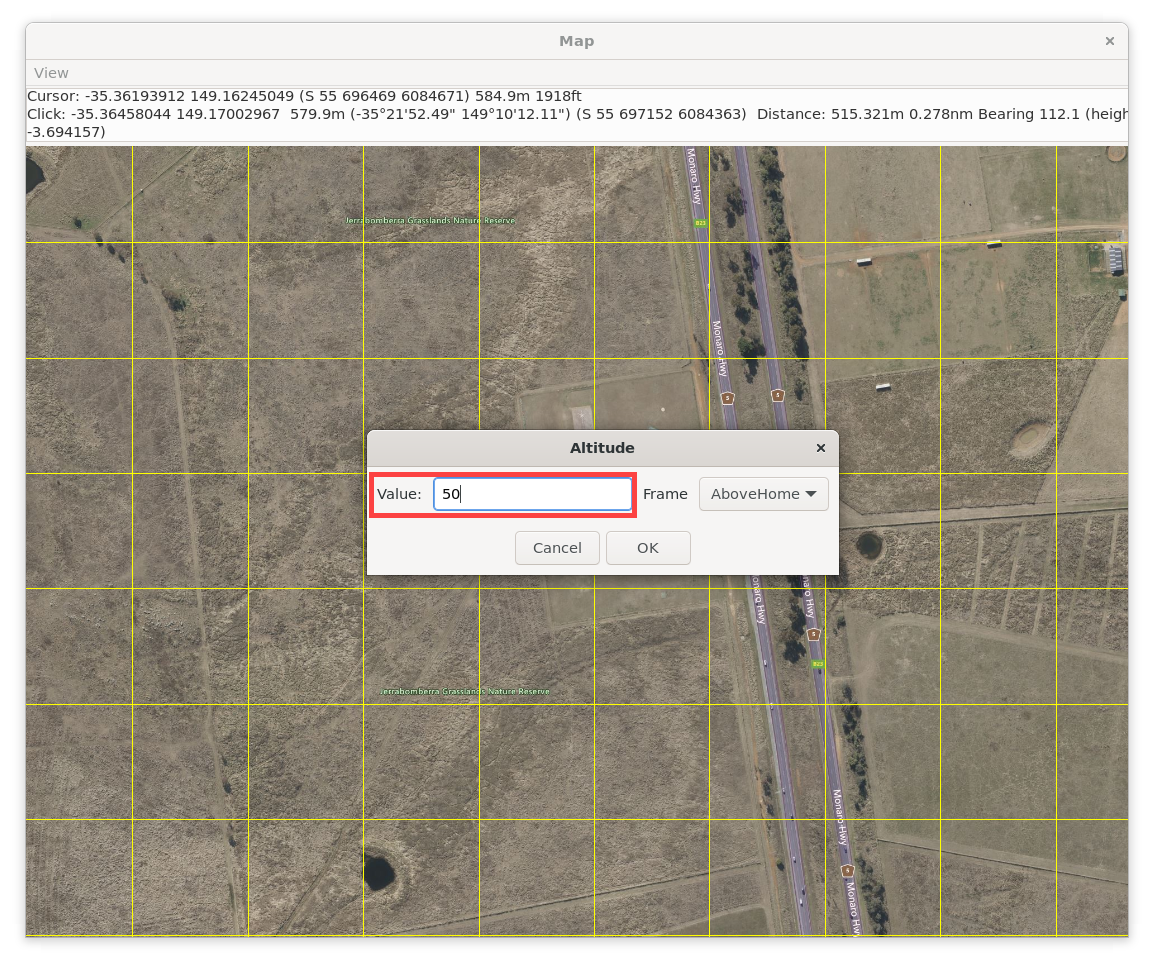Close the Map window

point(1109,41)
